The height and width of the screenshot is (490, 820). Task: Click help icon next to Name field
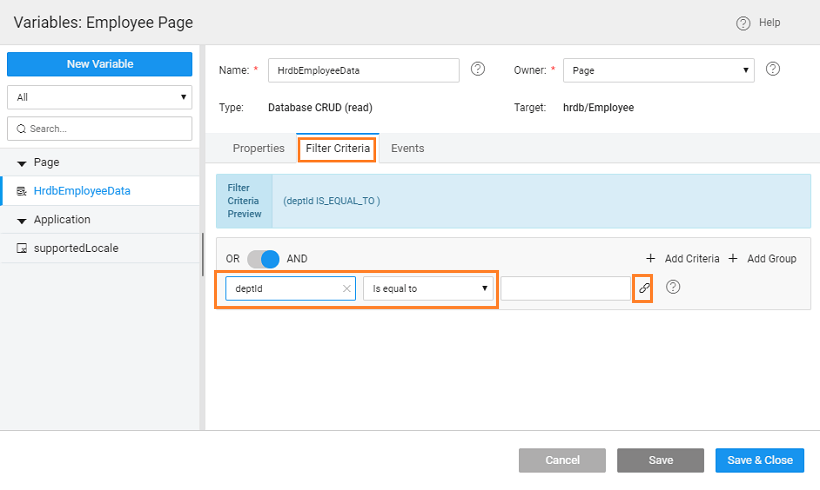478,70
